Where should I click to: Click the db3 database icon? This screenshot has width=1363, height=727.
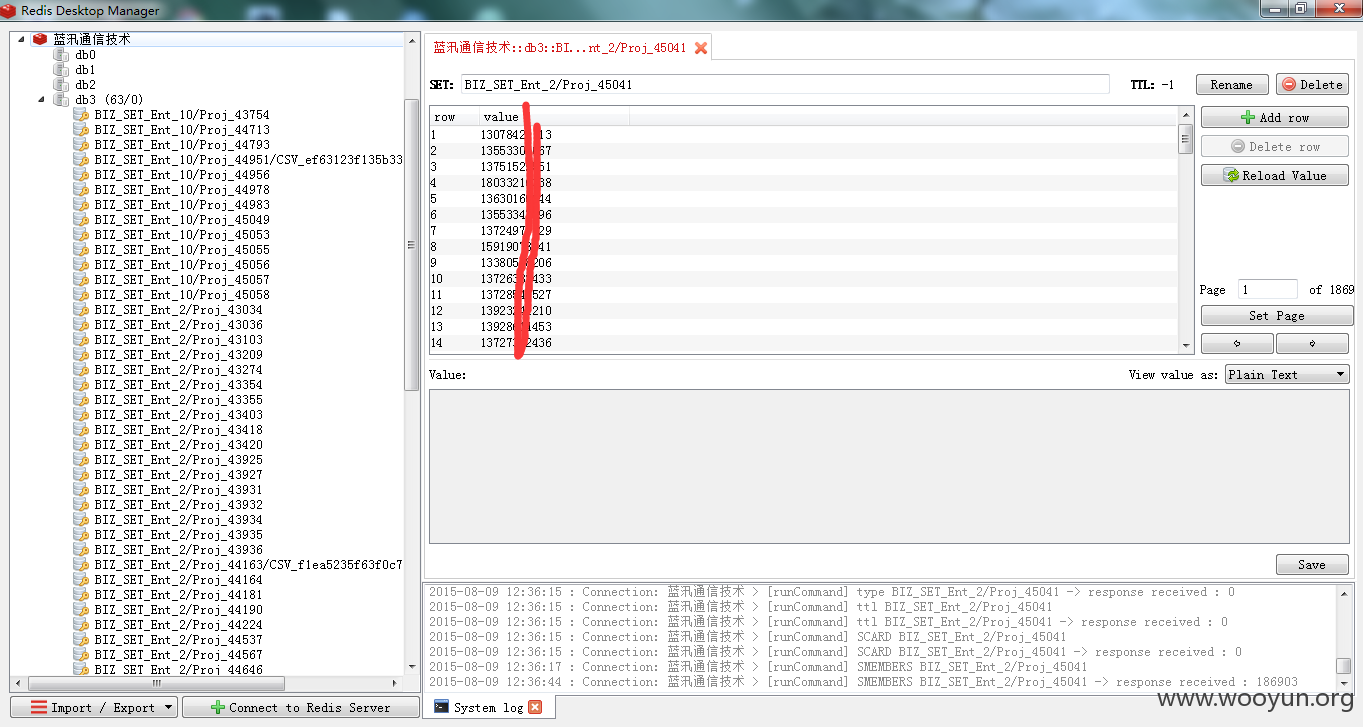tap(61, 100)
